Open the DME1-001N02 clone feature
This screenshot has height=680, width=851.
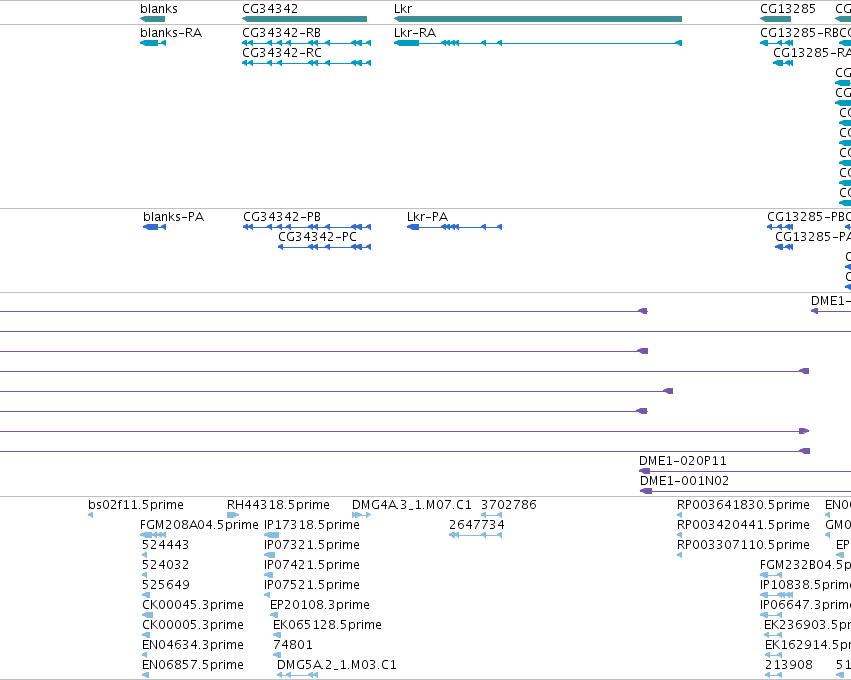pyautogui.click(x=745, y=491)
